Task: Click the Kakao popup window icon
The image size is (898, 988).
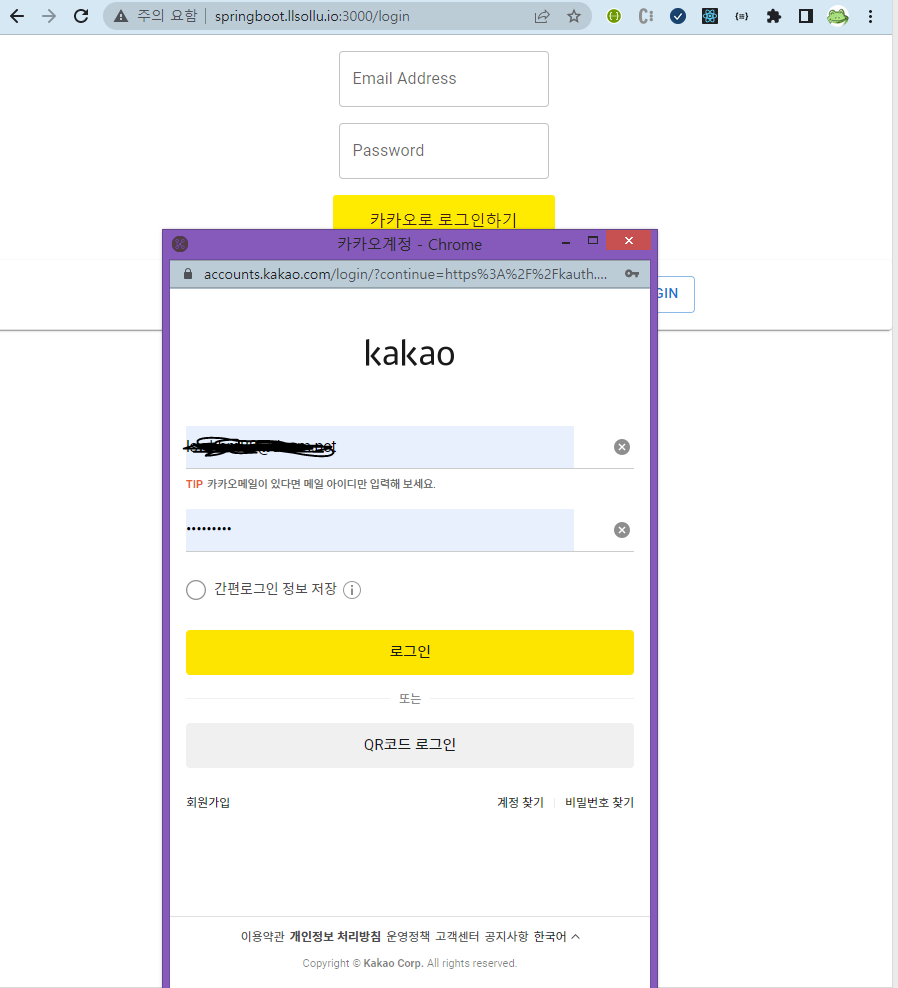Action: tap(180, 244)
